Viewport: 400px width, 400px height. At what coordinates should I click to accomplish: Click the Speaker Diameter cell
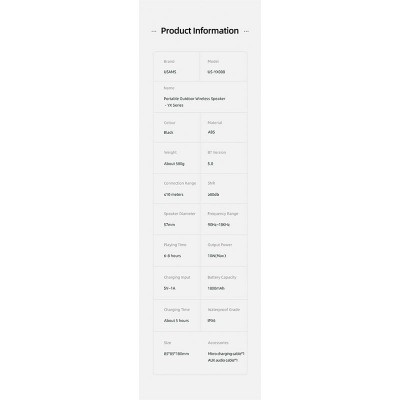point(177,219)
